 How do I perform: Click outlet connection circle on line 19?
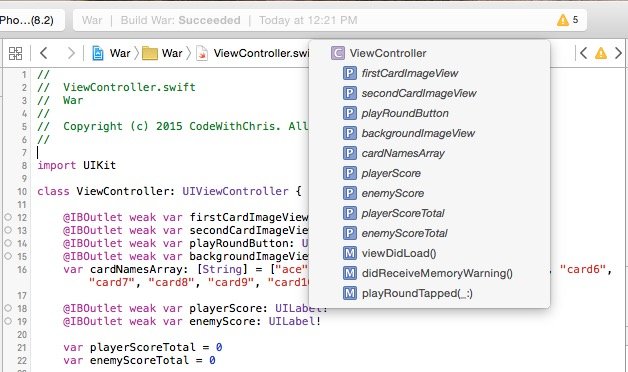(8, 321)
